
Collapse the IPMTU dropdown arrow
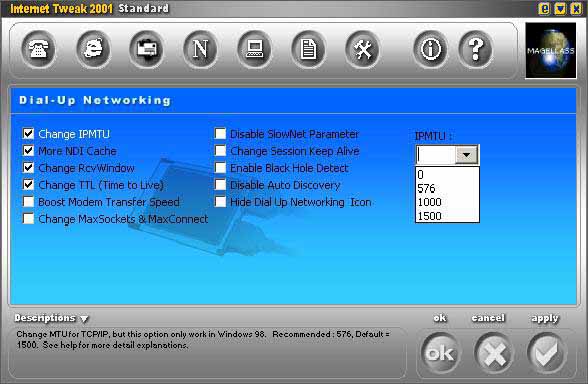coord(466,154)
